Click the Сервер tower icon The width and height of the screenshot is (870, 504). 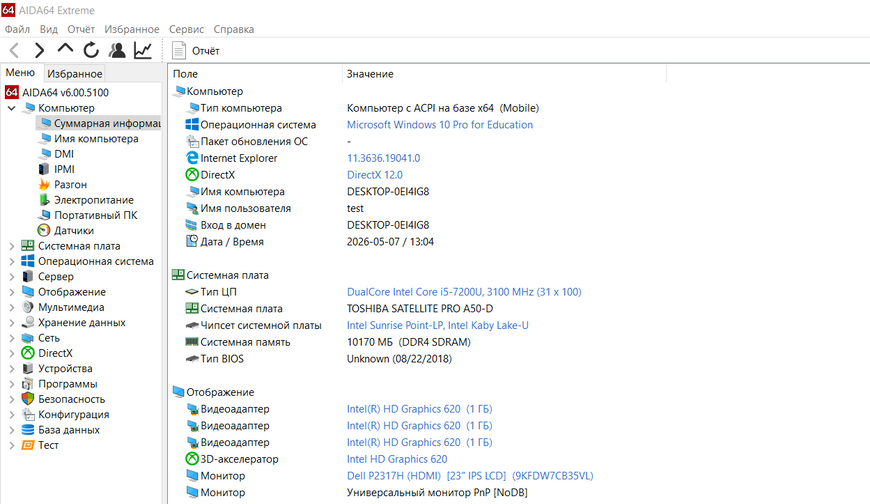[28, 276]
